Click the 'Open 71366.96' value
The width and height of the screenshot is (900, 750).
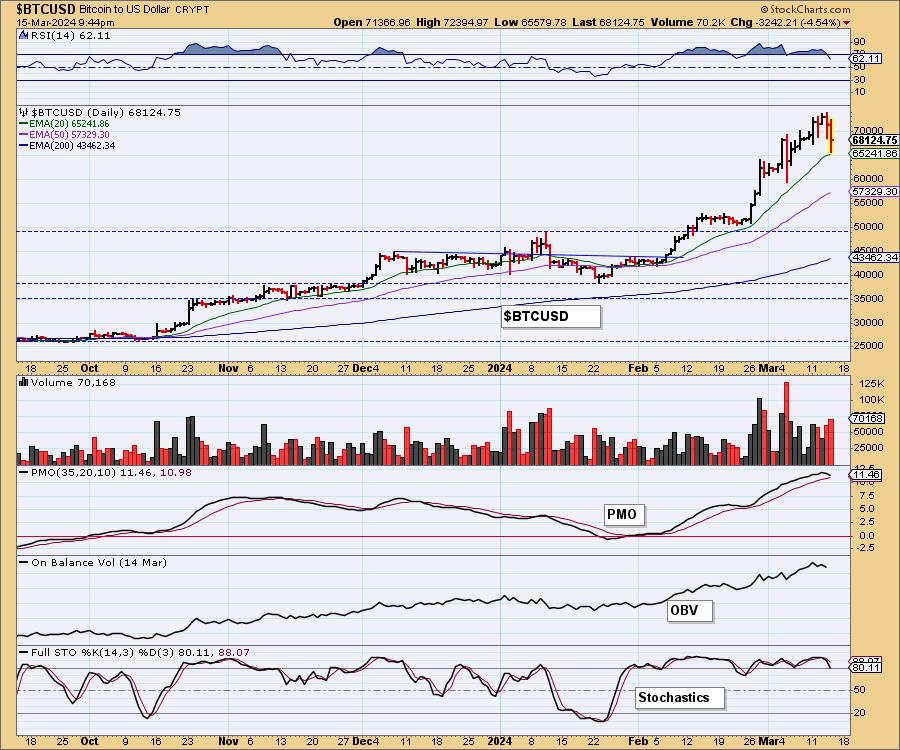(x=372, y=22)
